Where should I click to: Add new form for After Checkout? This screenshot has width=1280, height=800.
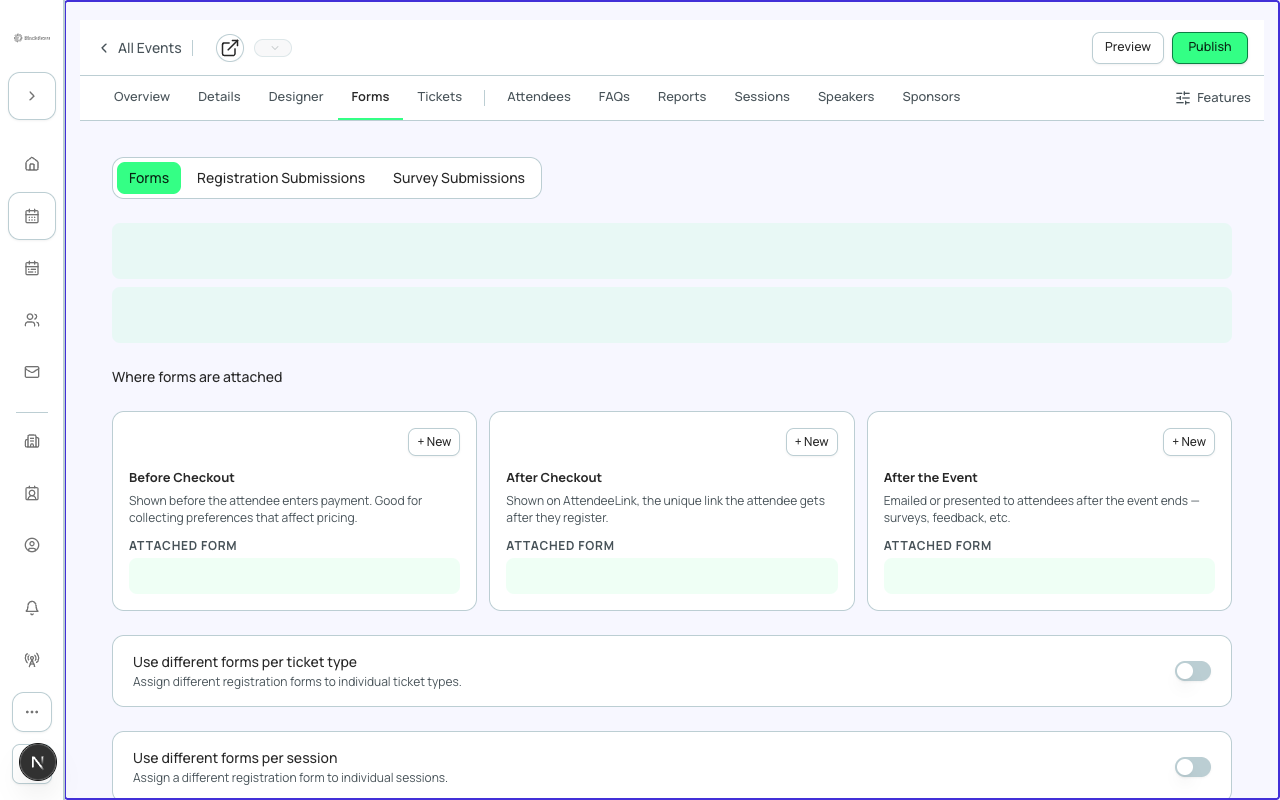(812, 442)
